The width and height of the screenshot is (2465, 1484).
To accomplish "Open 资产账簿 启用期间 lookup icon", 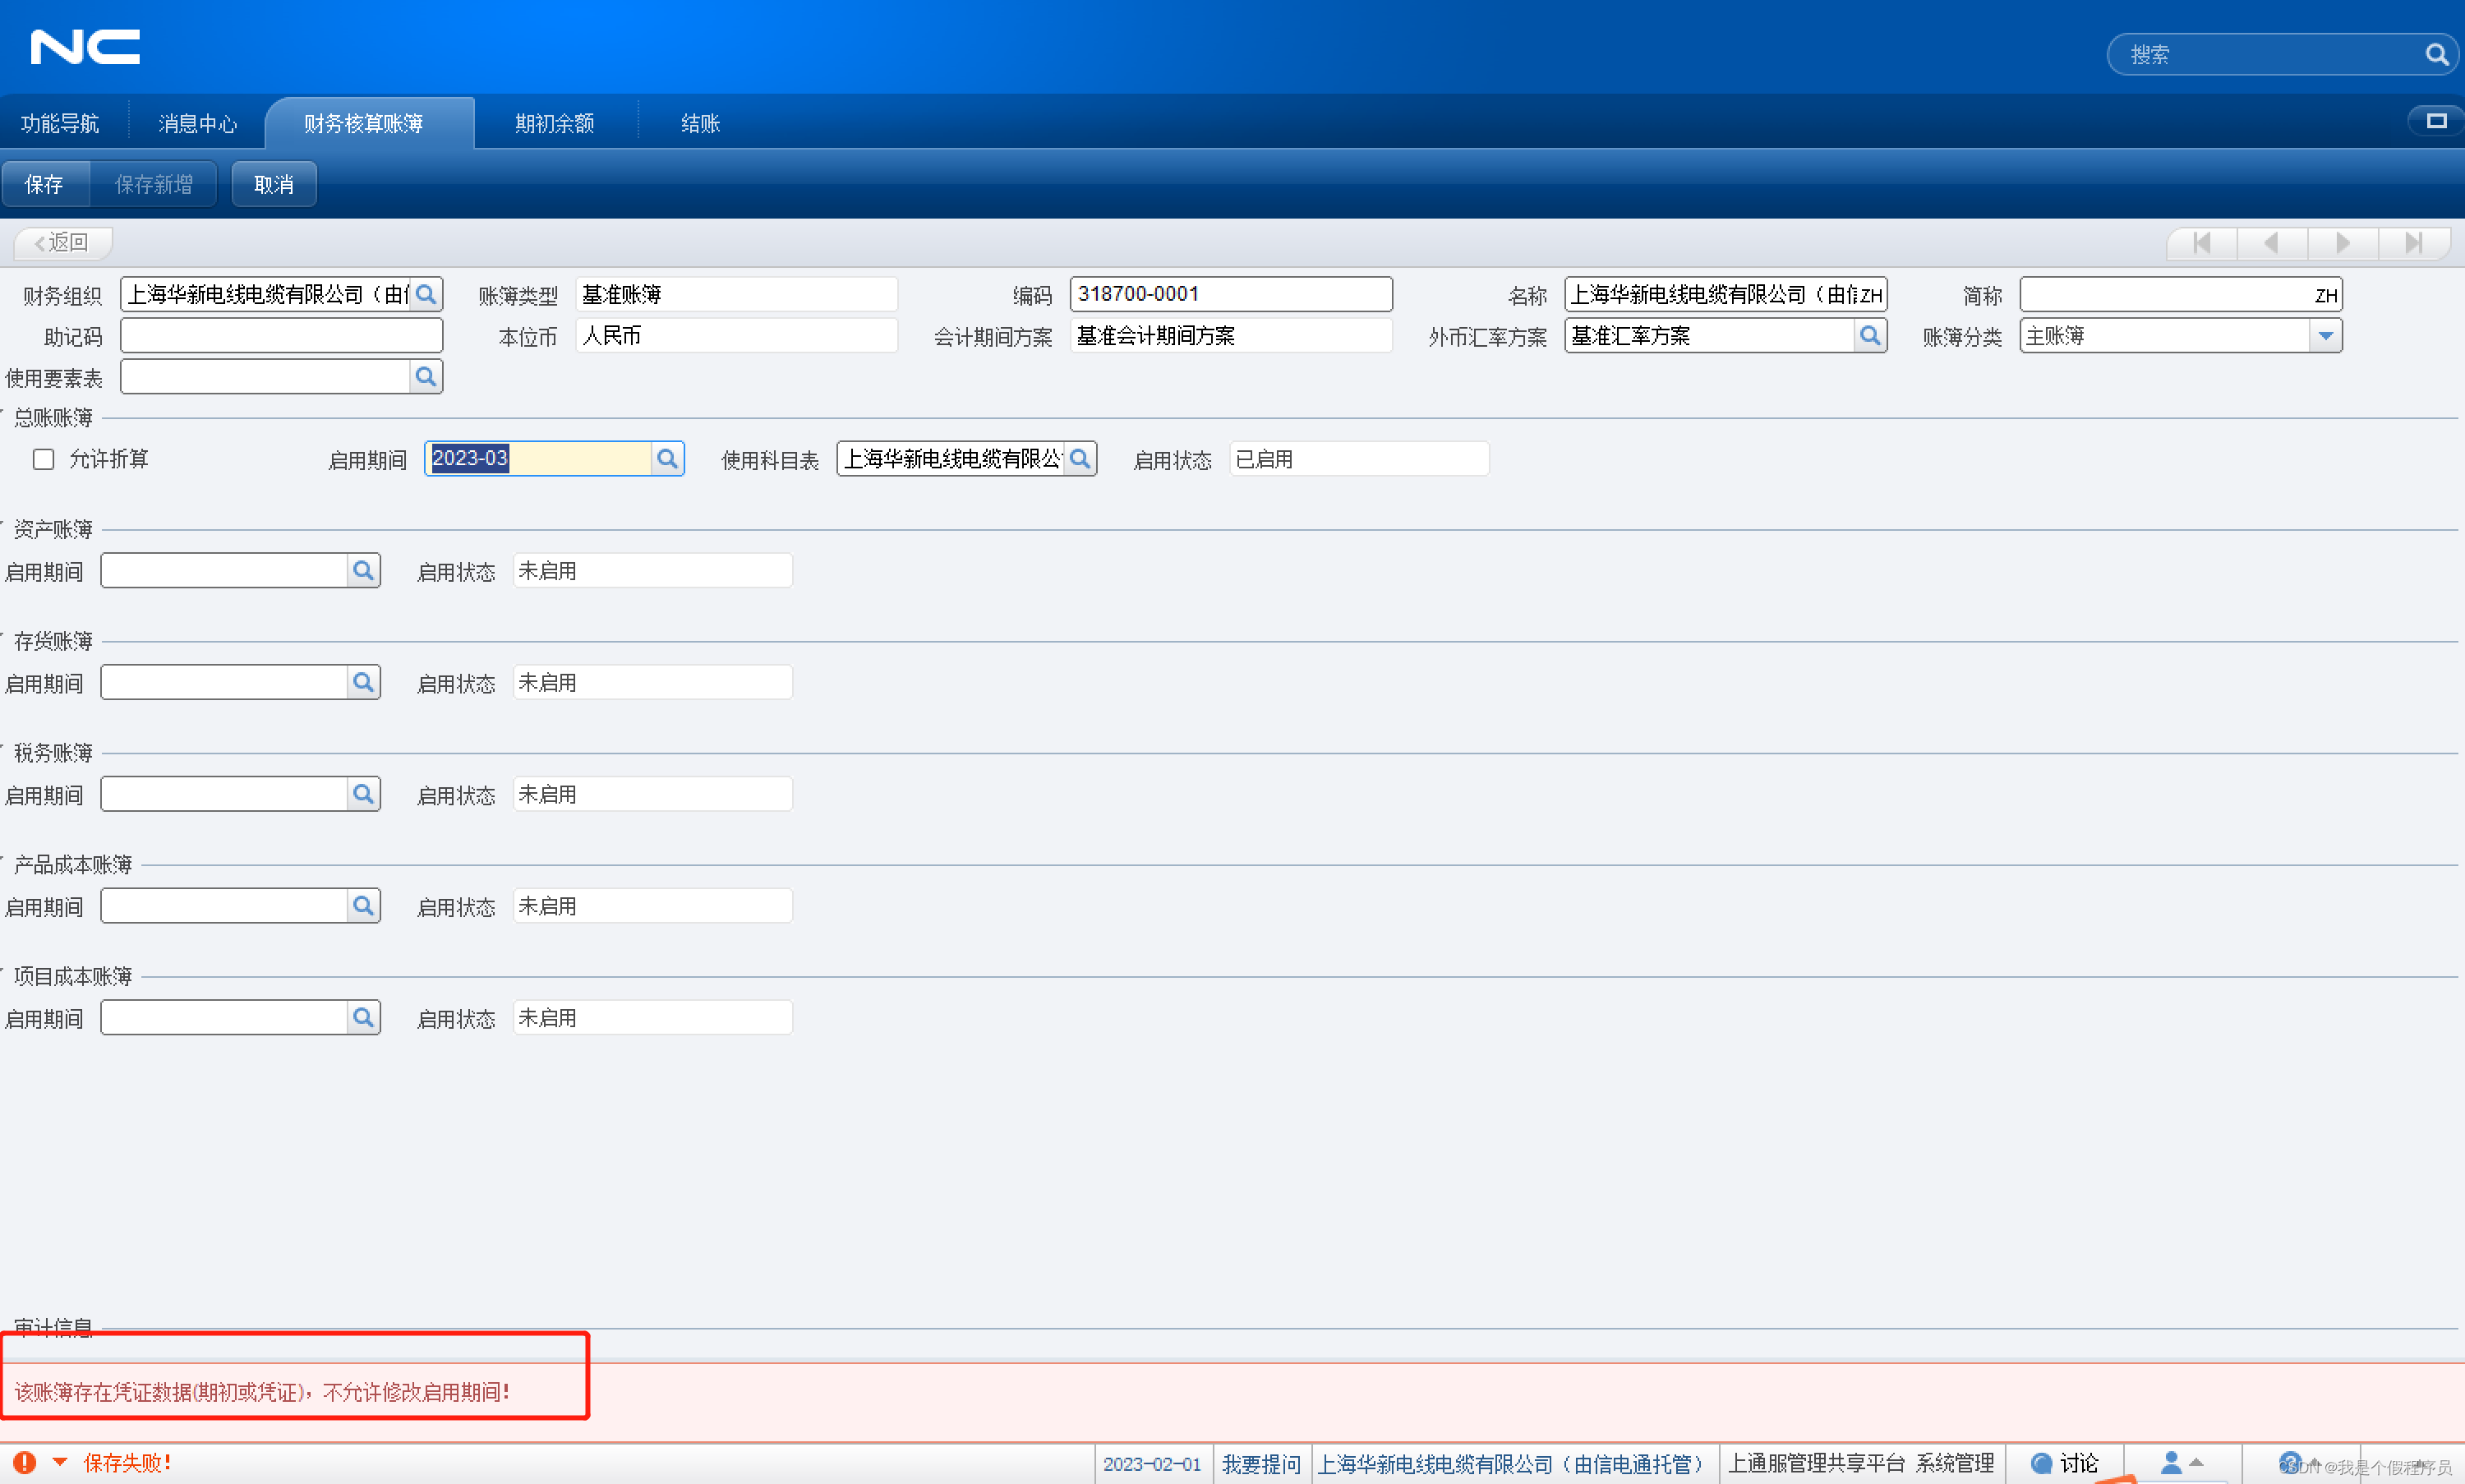I will click(363, 571).
